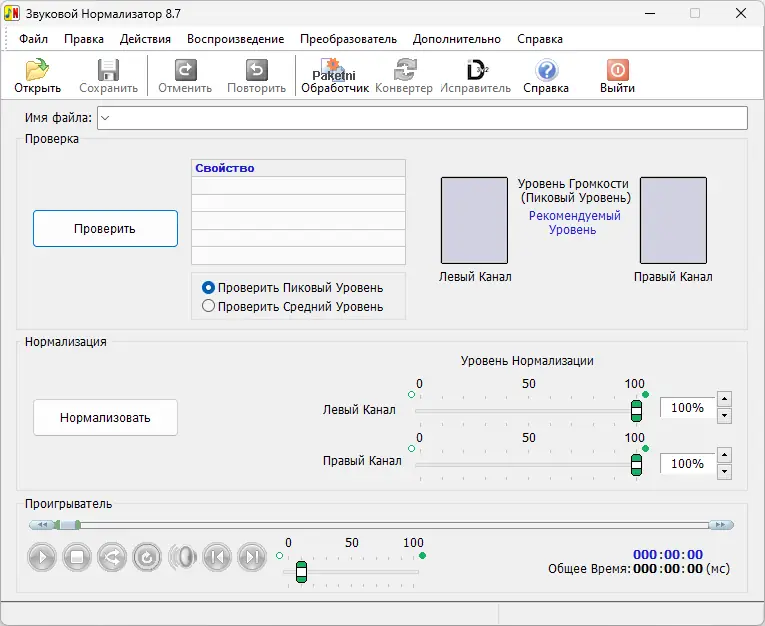Launch the Конвертер tool from toolbar
Viewport: 765px width, 626px height.
point(404,71)
